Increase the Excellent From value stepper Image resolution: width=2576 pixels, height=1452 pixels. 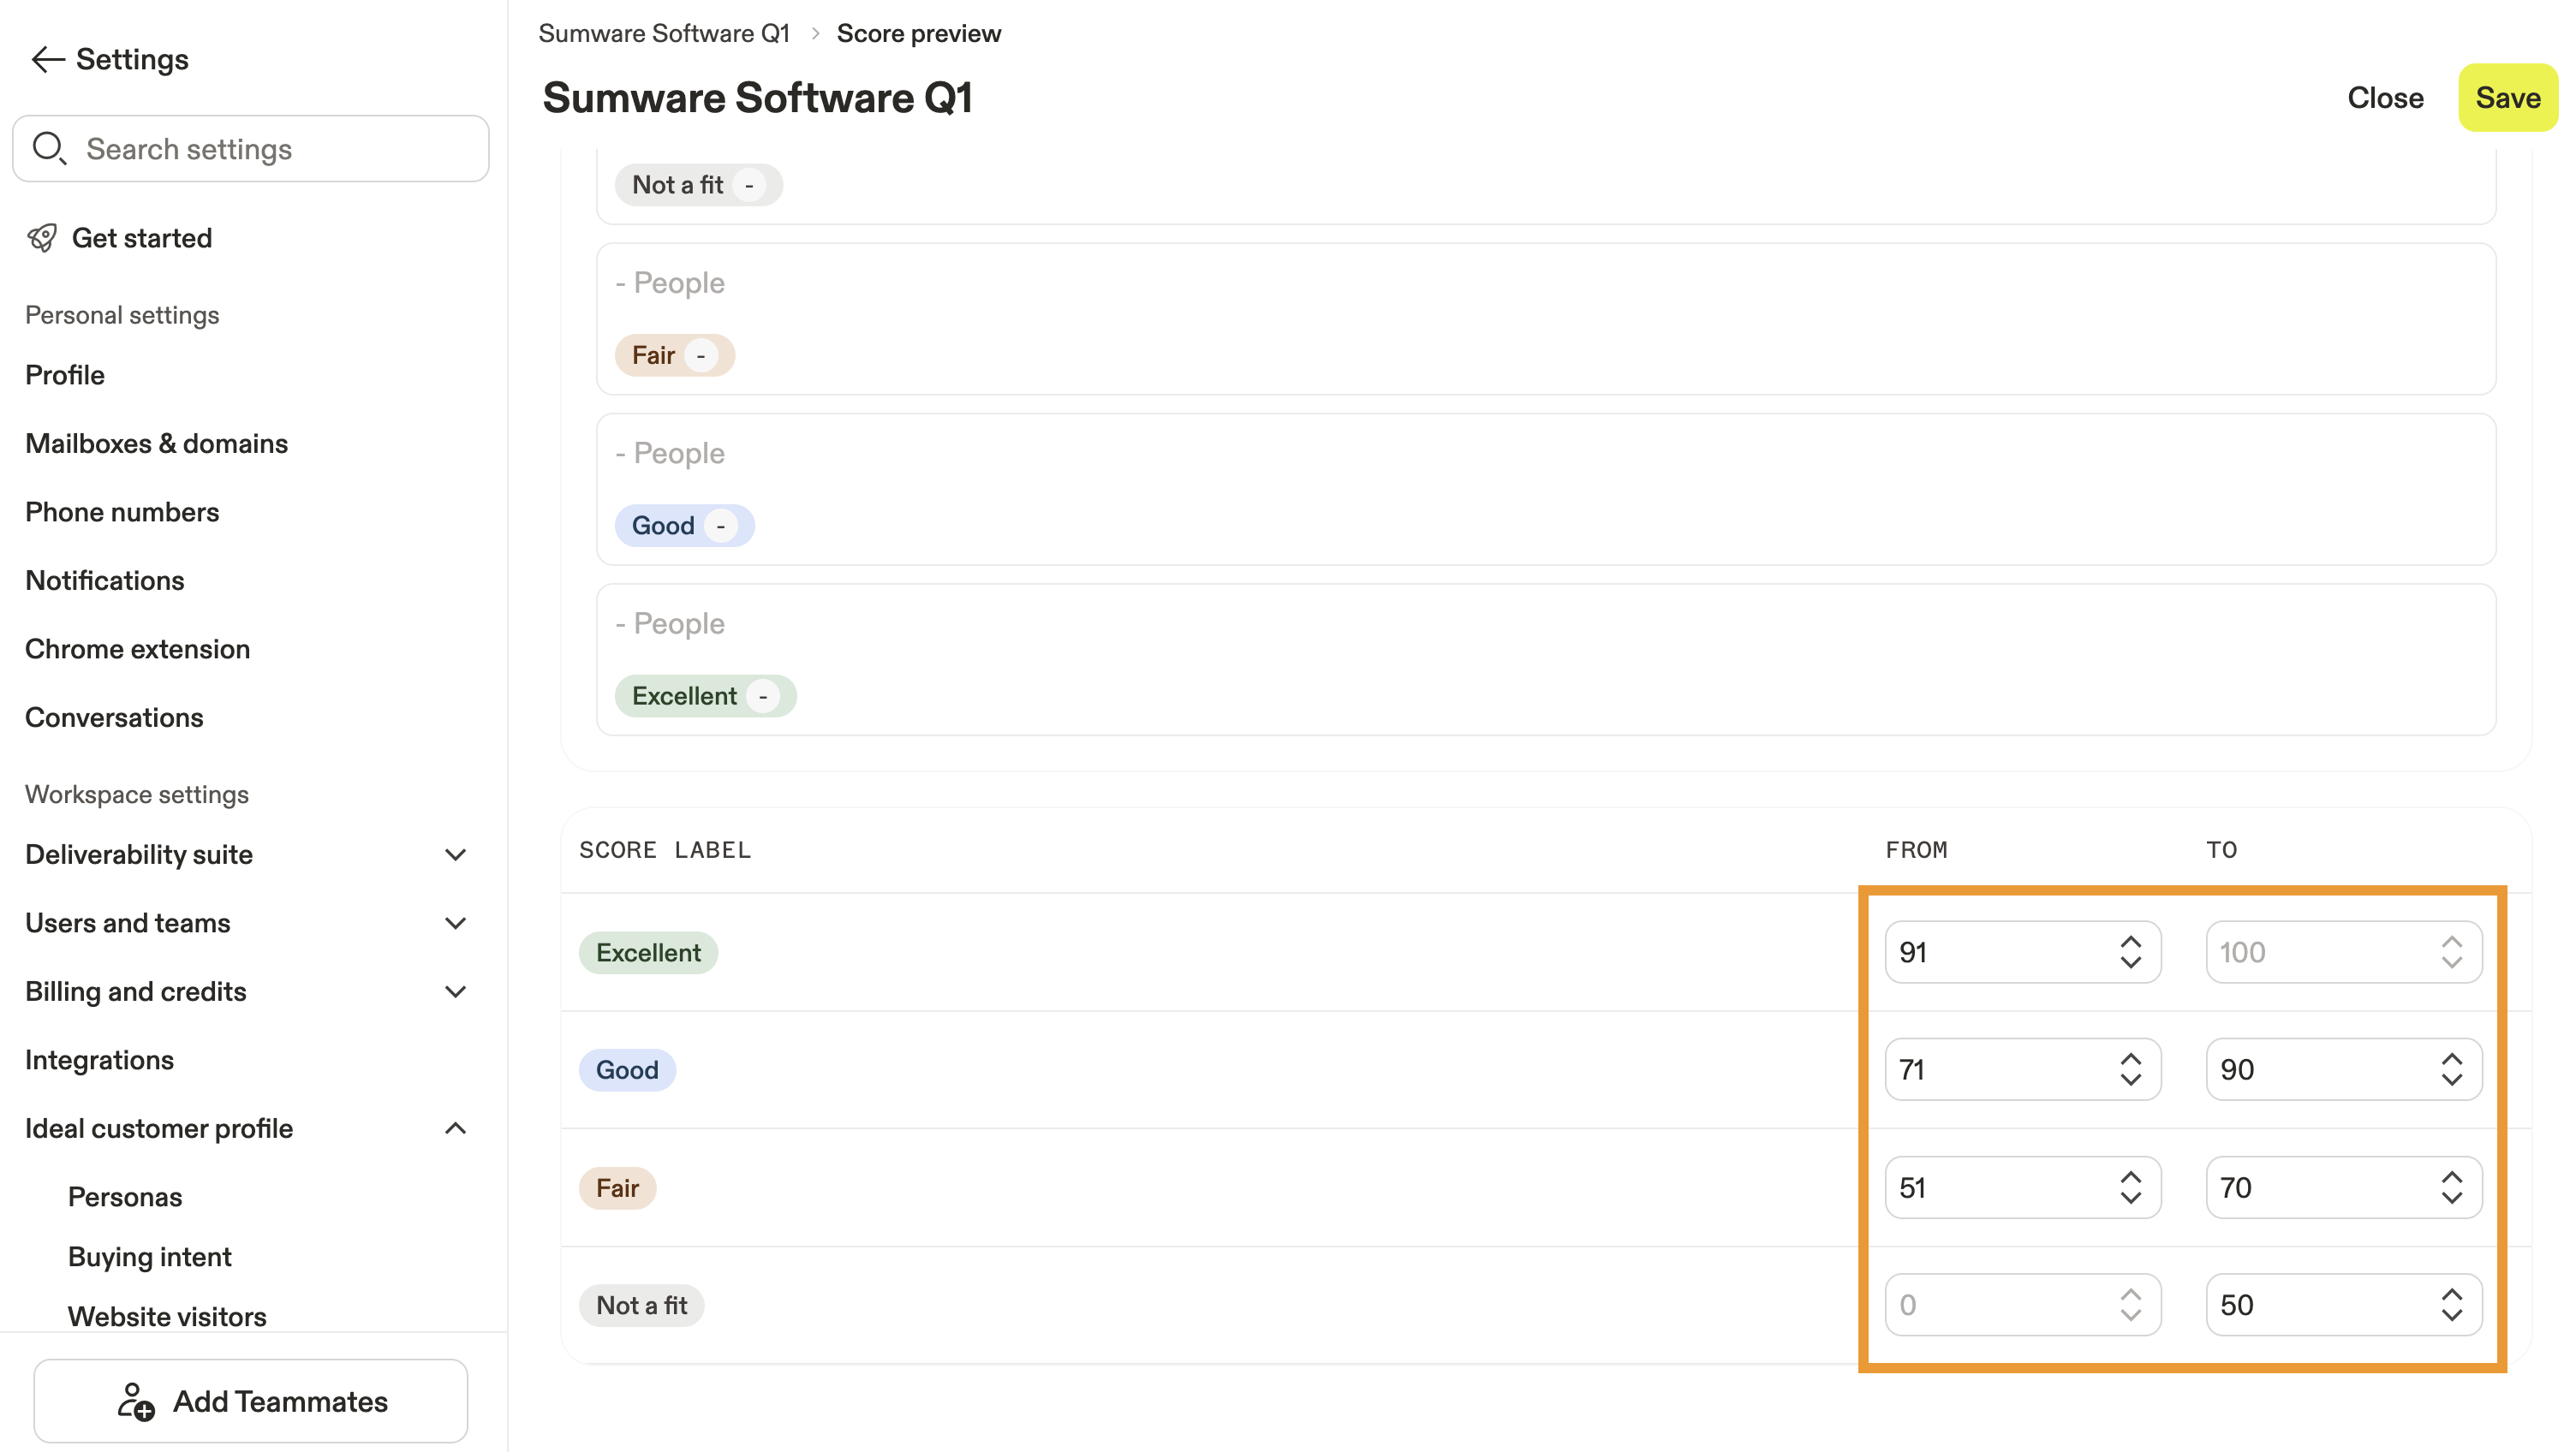click(x=2130, y=941)
